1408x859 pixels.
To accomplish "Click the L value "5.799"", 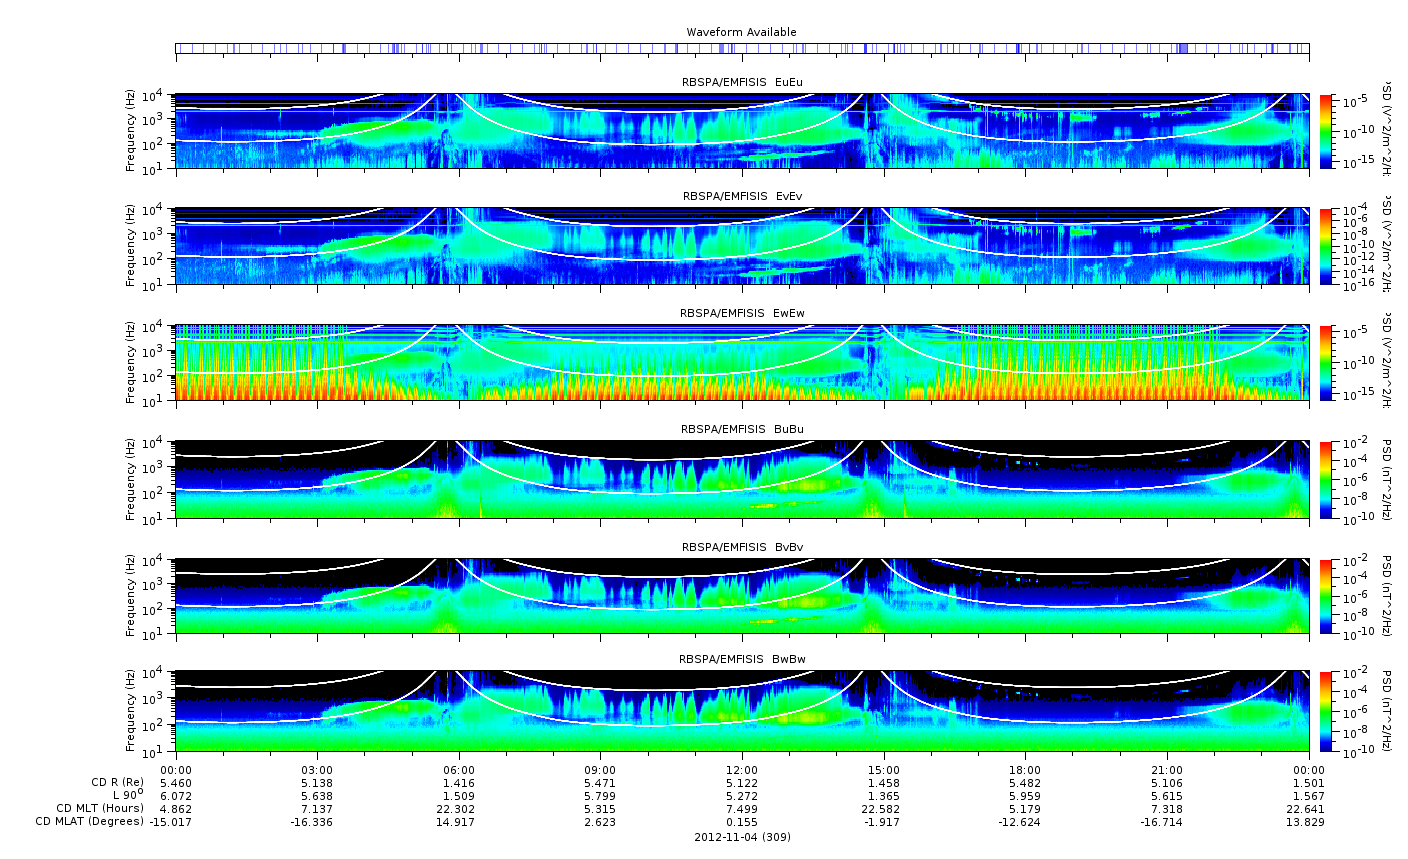I will 601,795.
